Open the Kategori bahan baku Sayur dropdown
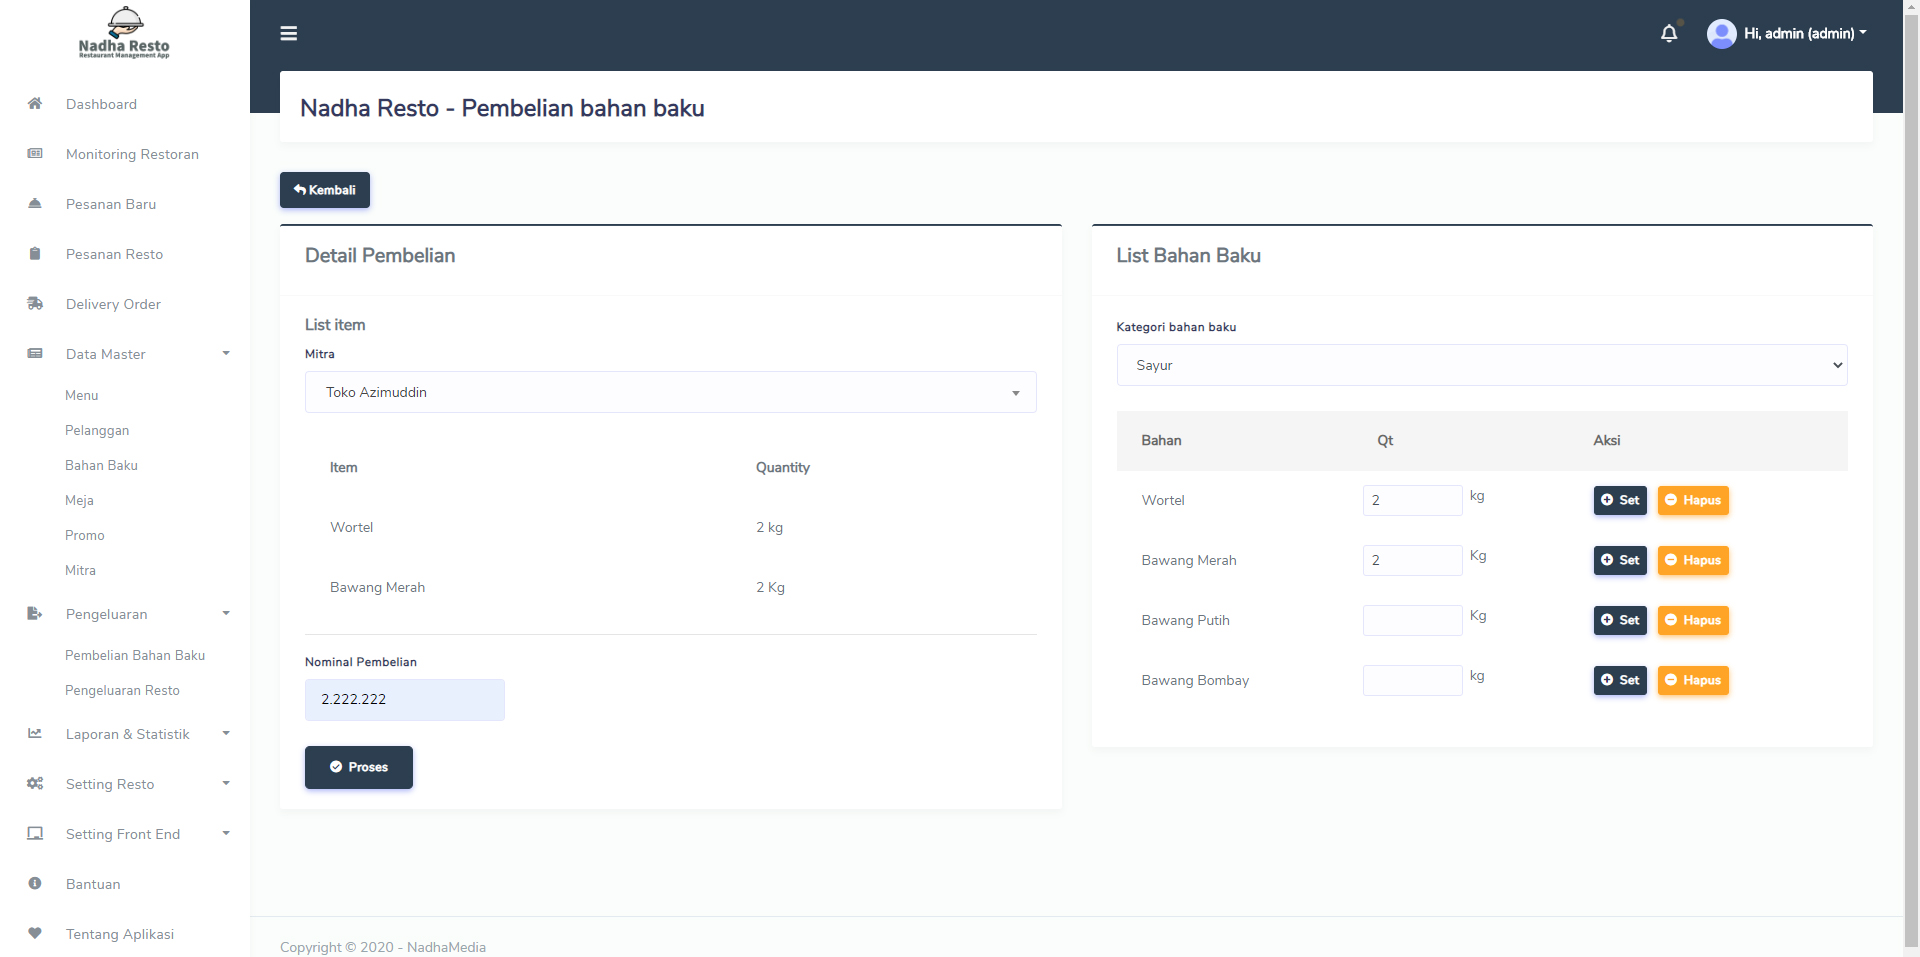The height and width of the screenshot is (957, 1920). [1482, 365]
